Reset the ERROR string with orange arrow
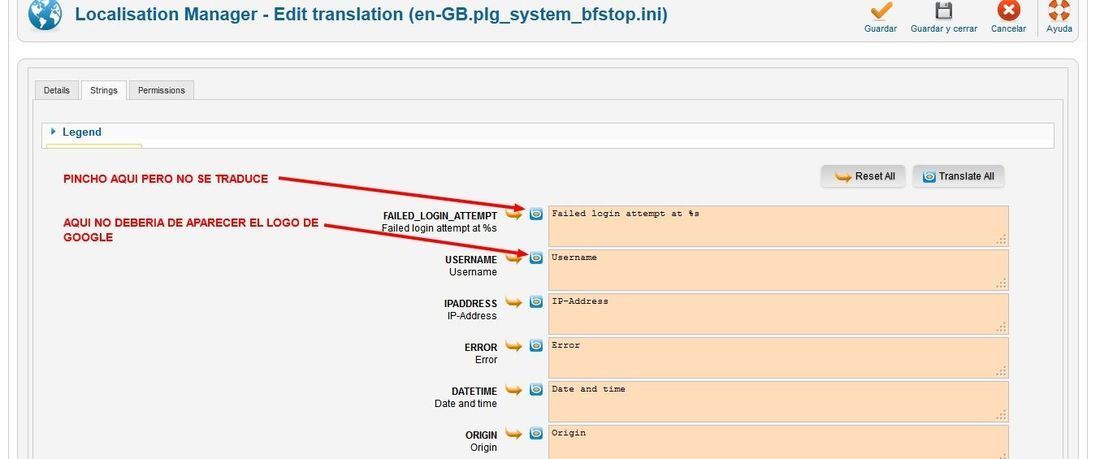Screen dimensions: 1100x459 [x=514, y=346]
